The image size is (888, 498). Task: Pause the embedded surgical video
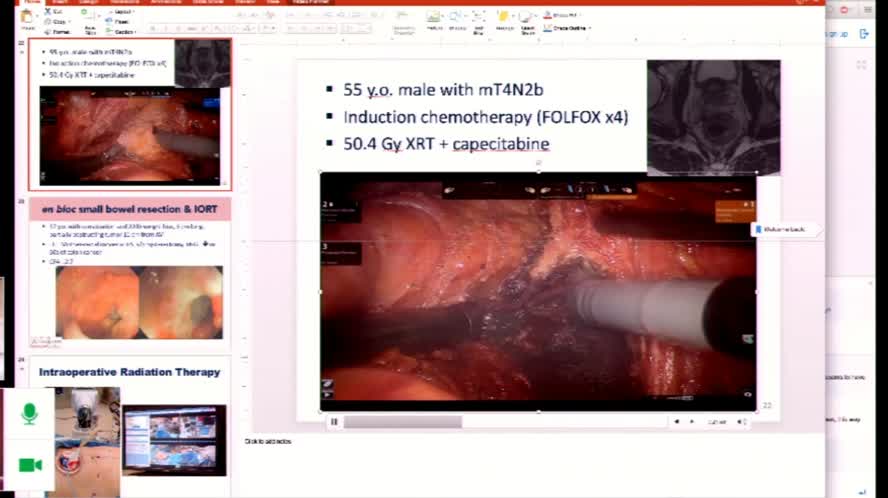click(334, 422)
